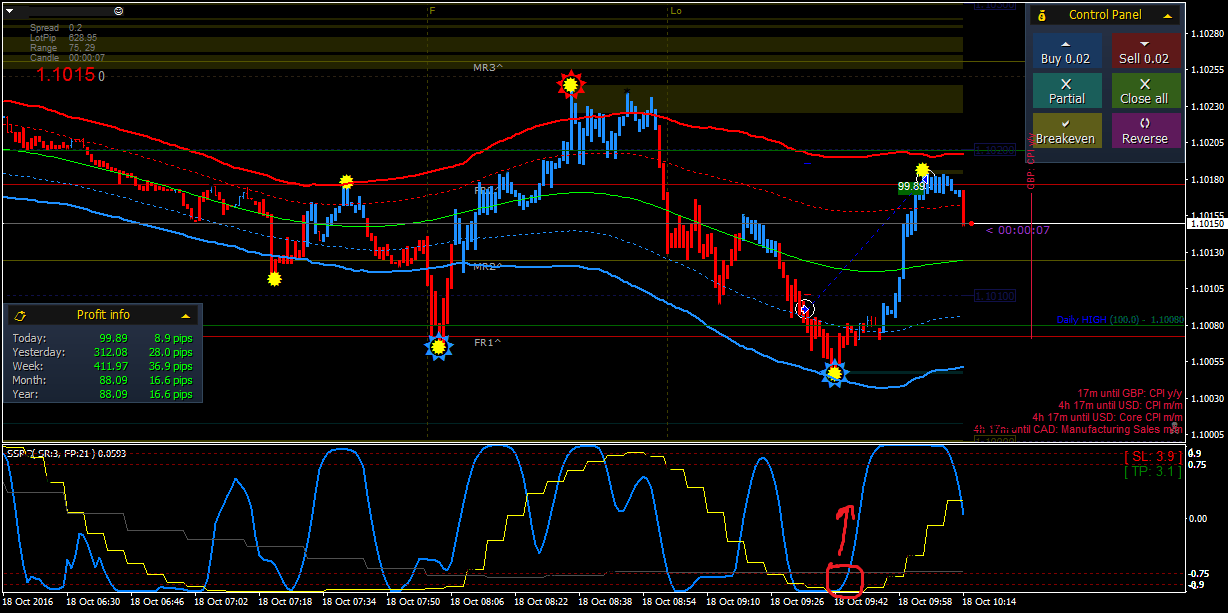The image size is (1228, 613).
Task: Click the Year profit row
Action: 102,394
